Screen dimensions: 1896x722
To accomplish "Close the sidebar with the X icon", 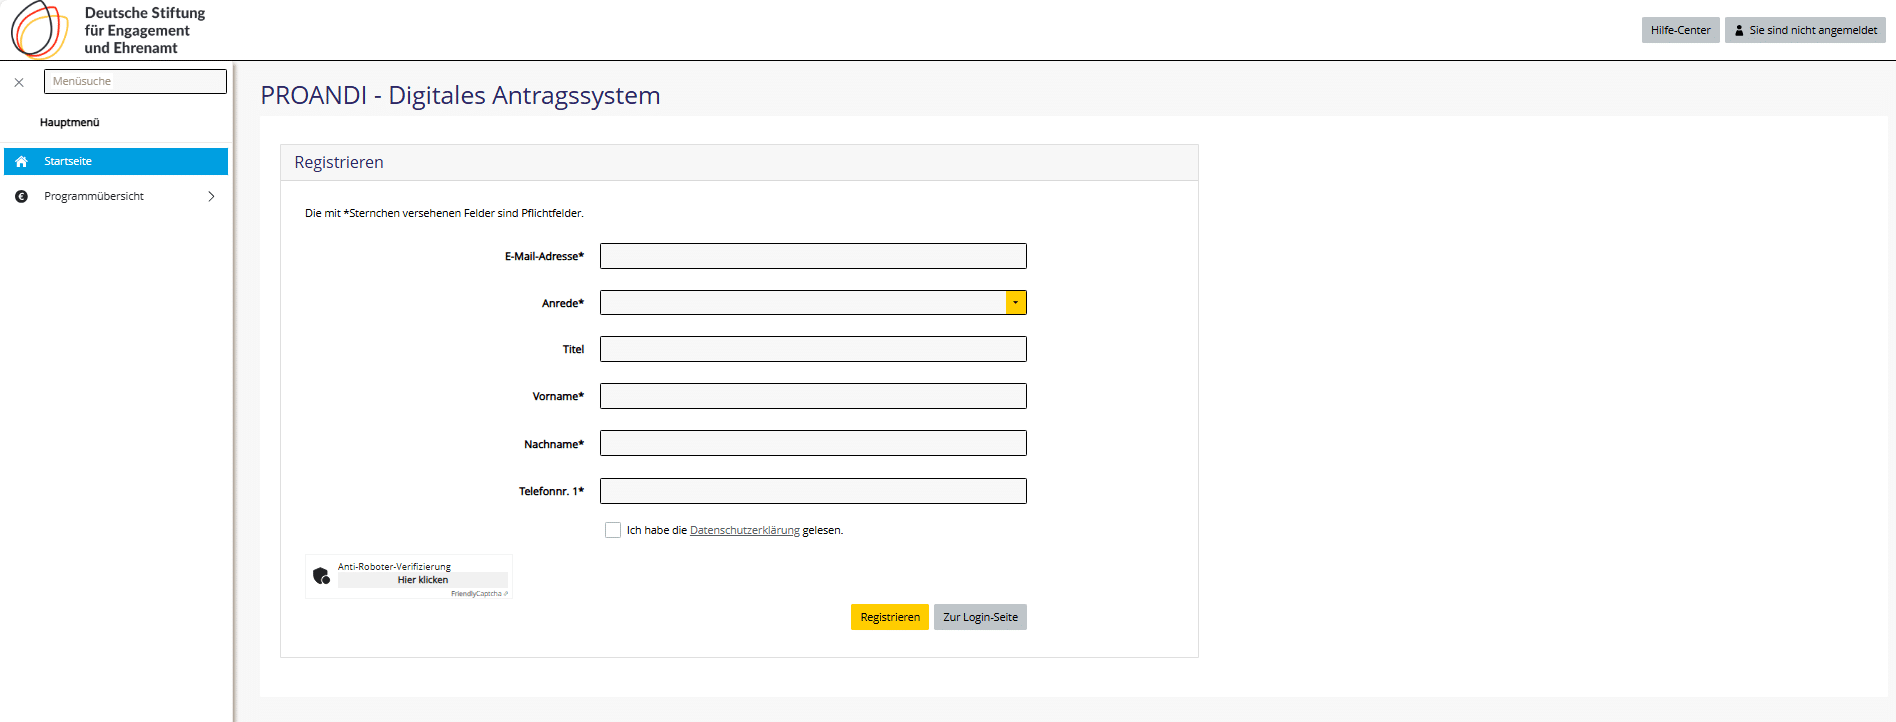I will (19, 83).
